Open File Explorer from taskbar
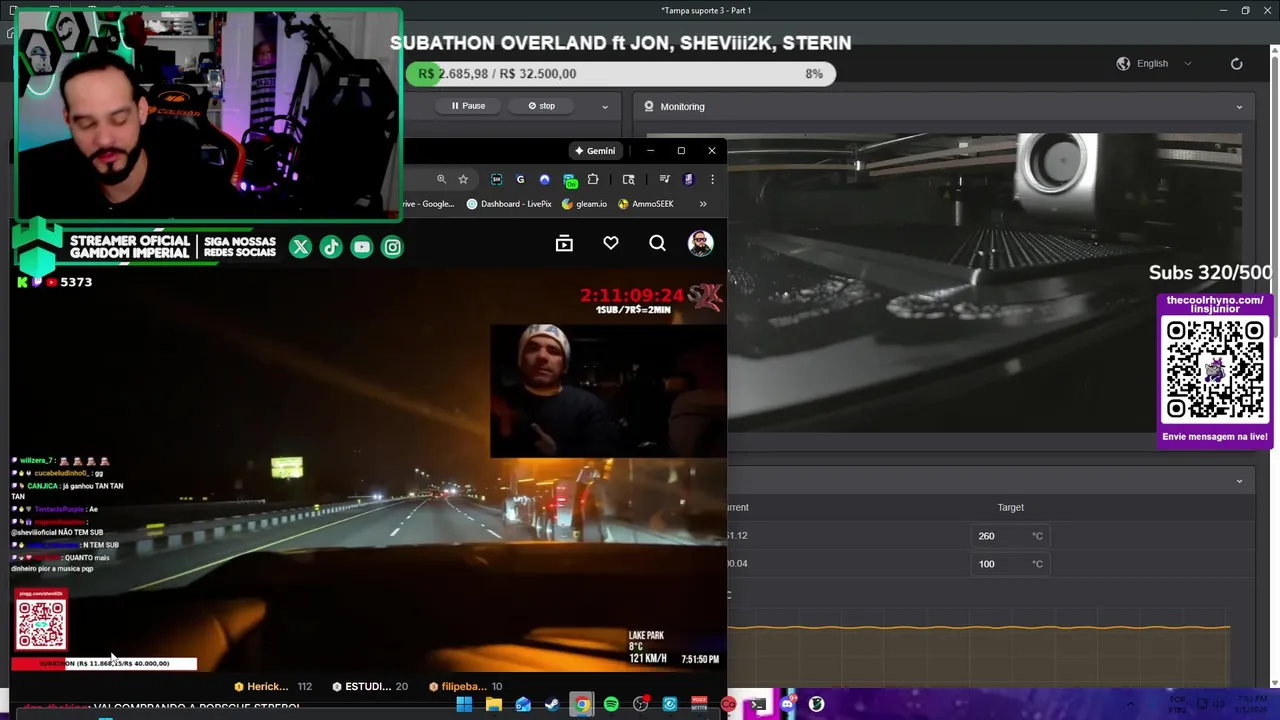 [494, 705]
